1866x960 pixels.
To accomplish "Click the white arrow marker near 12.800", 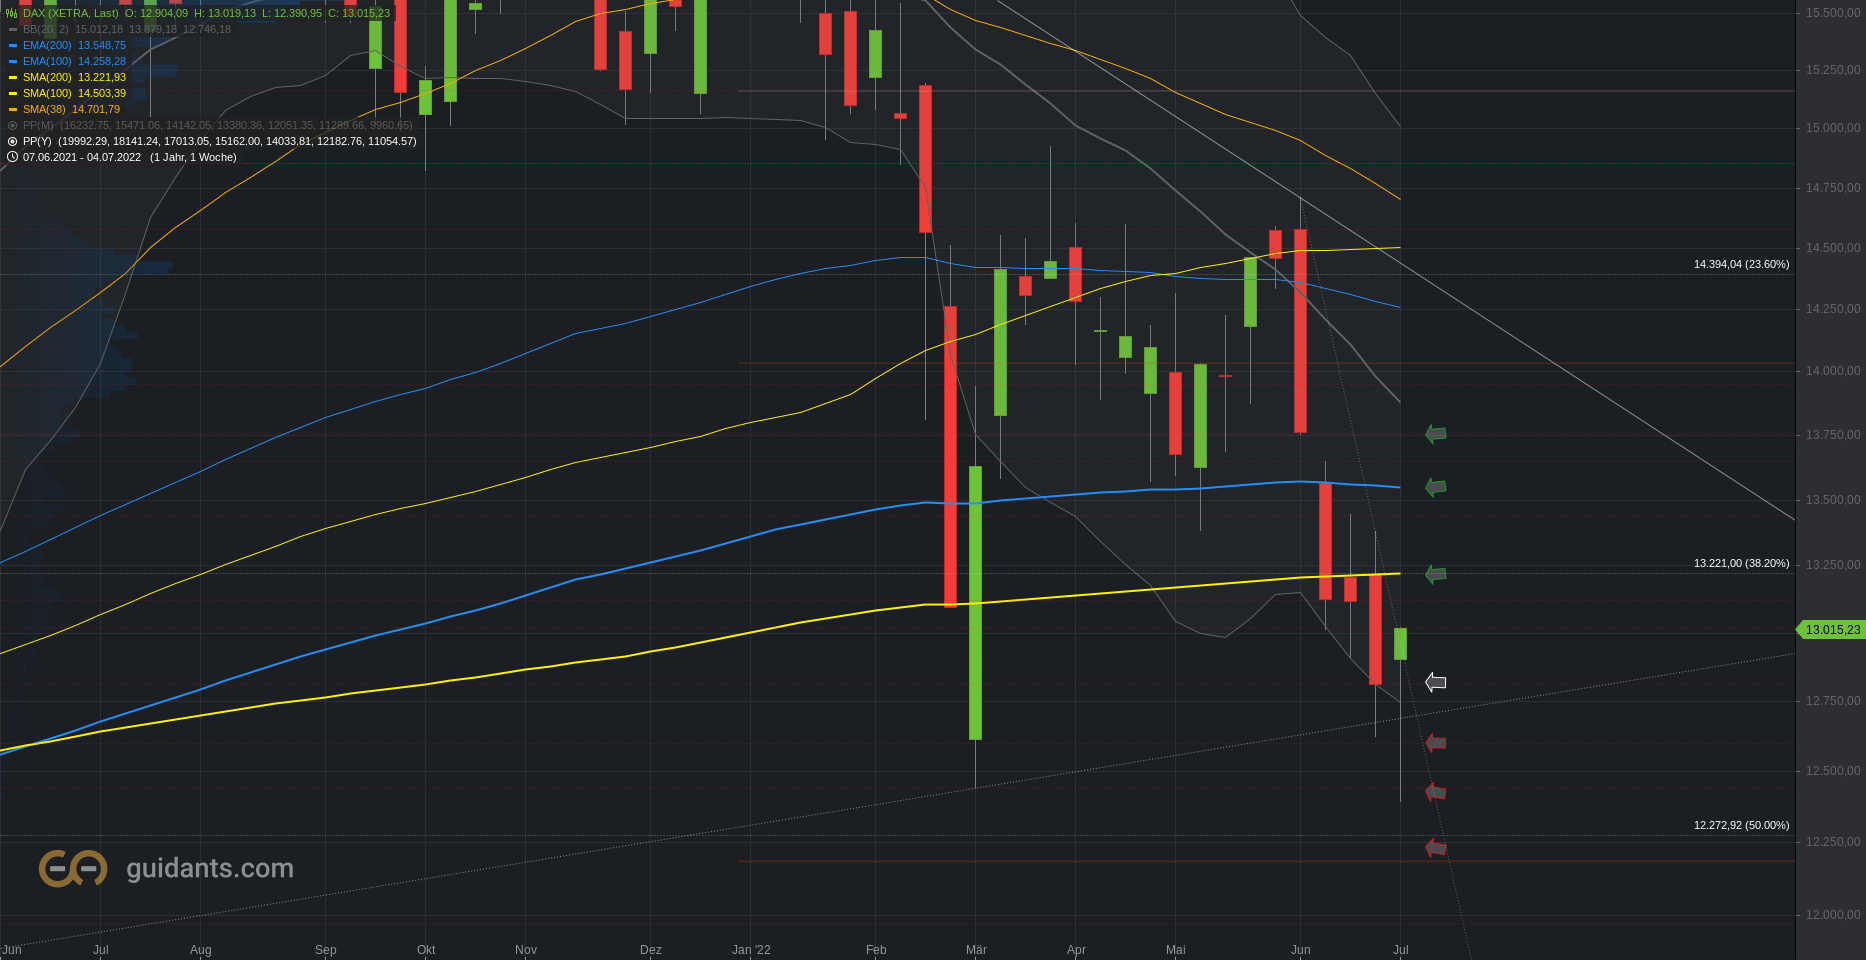I will pos(1435,682).
